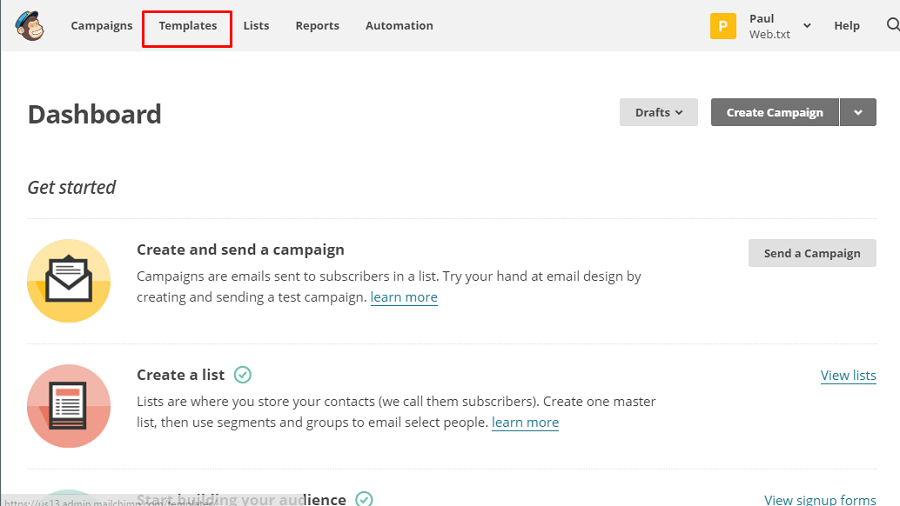Screen dimensions: 900x506
Task: Open the View lists link
Action: click(848, 375)
